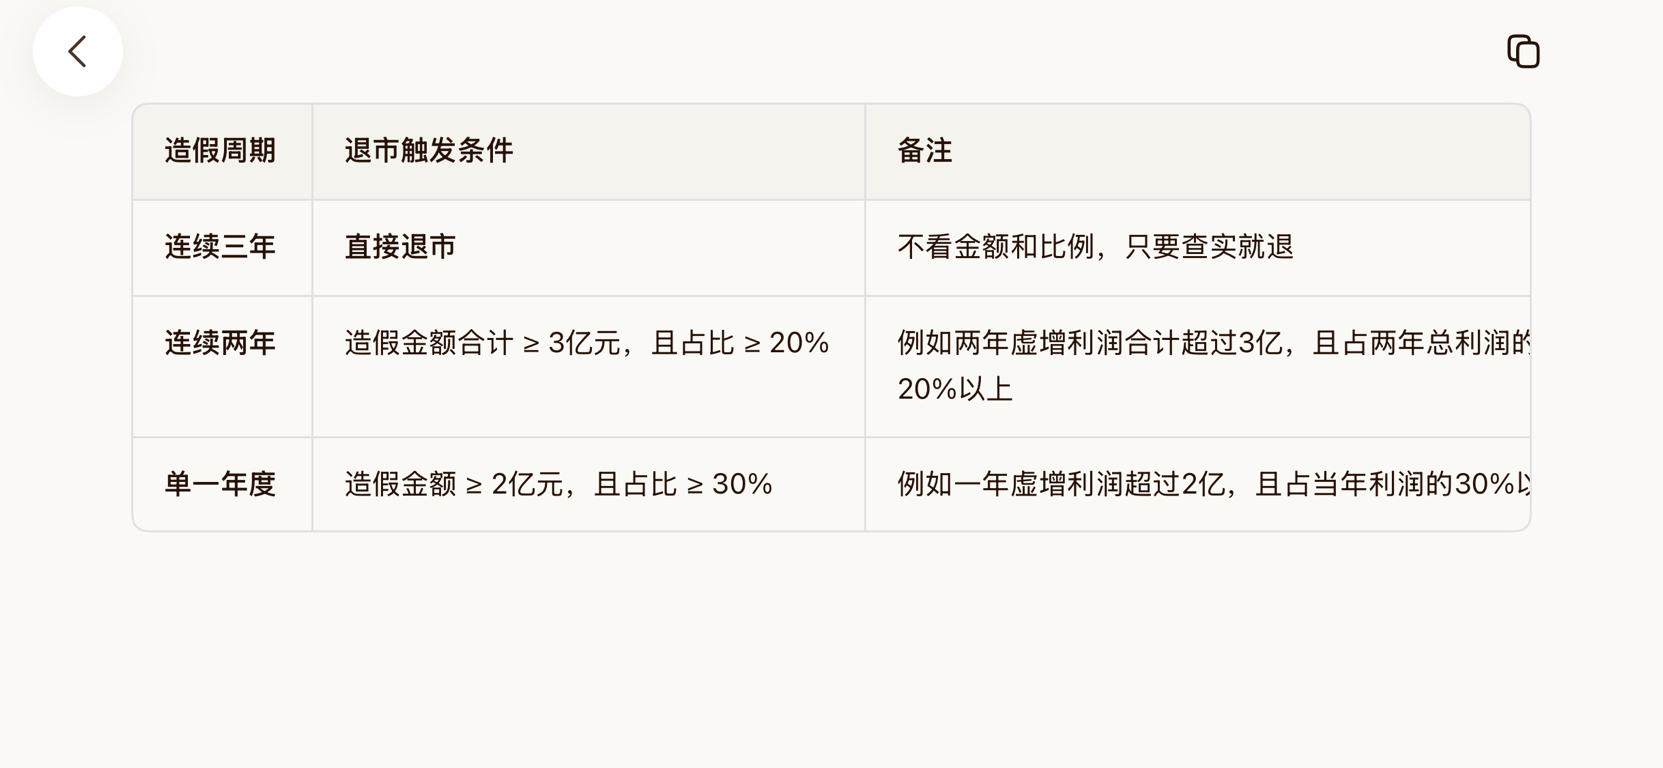Click the blank area below the table
Screen dimensions: 1663x768
click(x=830, y=650)
